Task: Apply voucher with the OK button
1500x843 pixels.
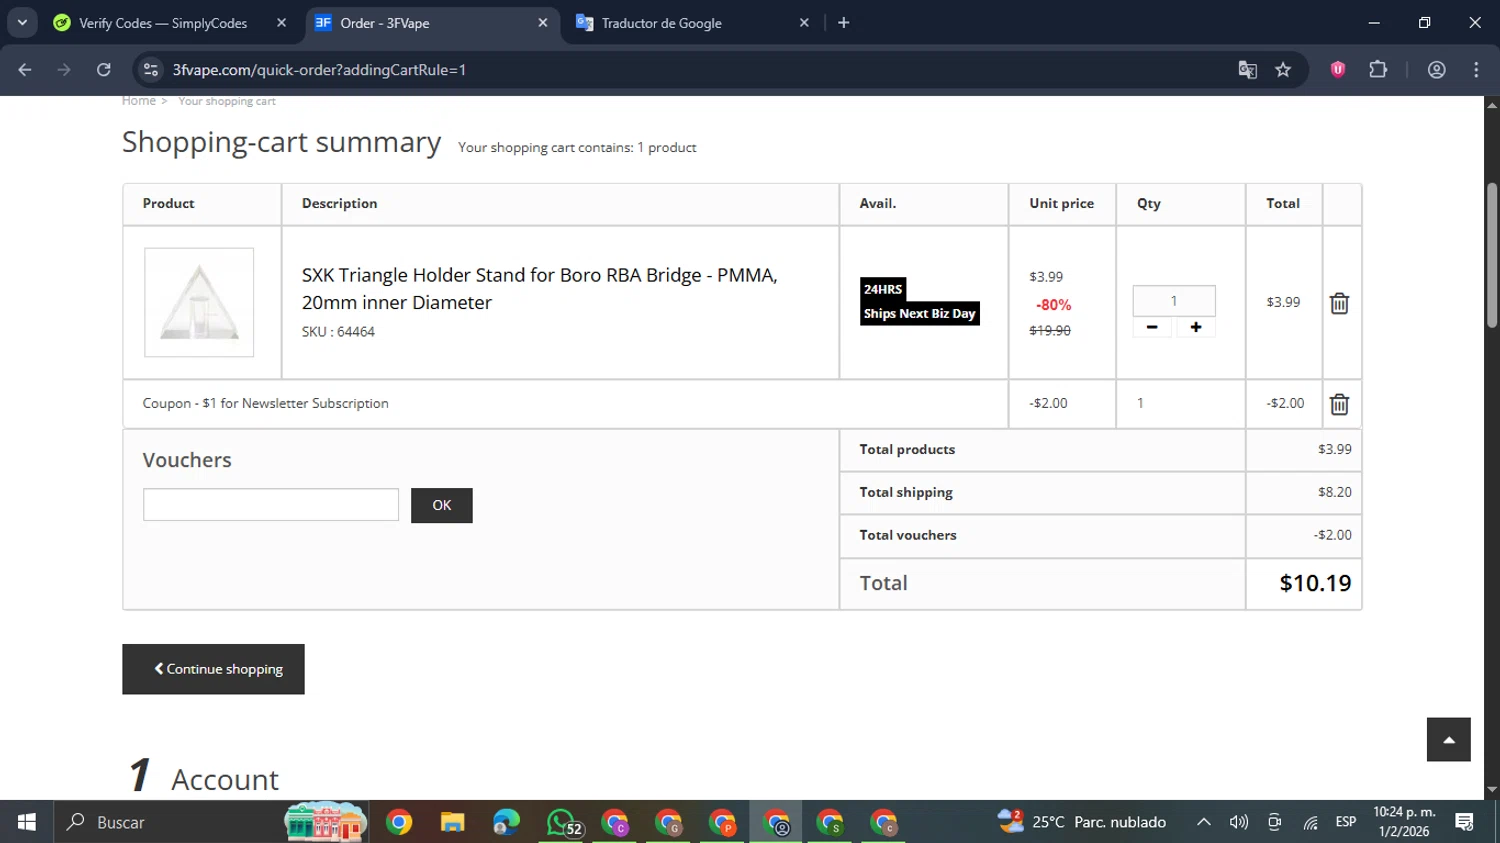Action: (x=442, y=505)
